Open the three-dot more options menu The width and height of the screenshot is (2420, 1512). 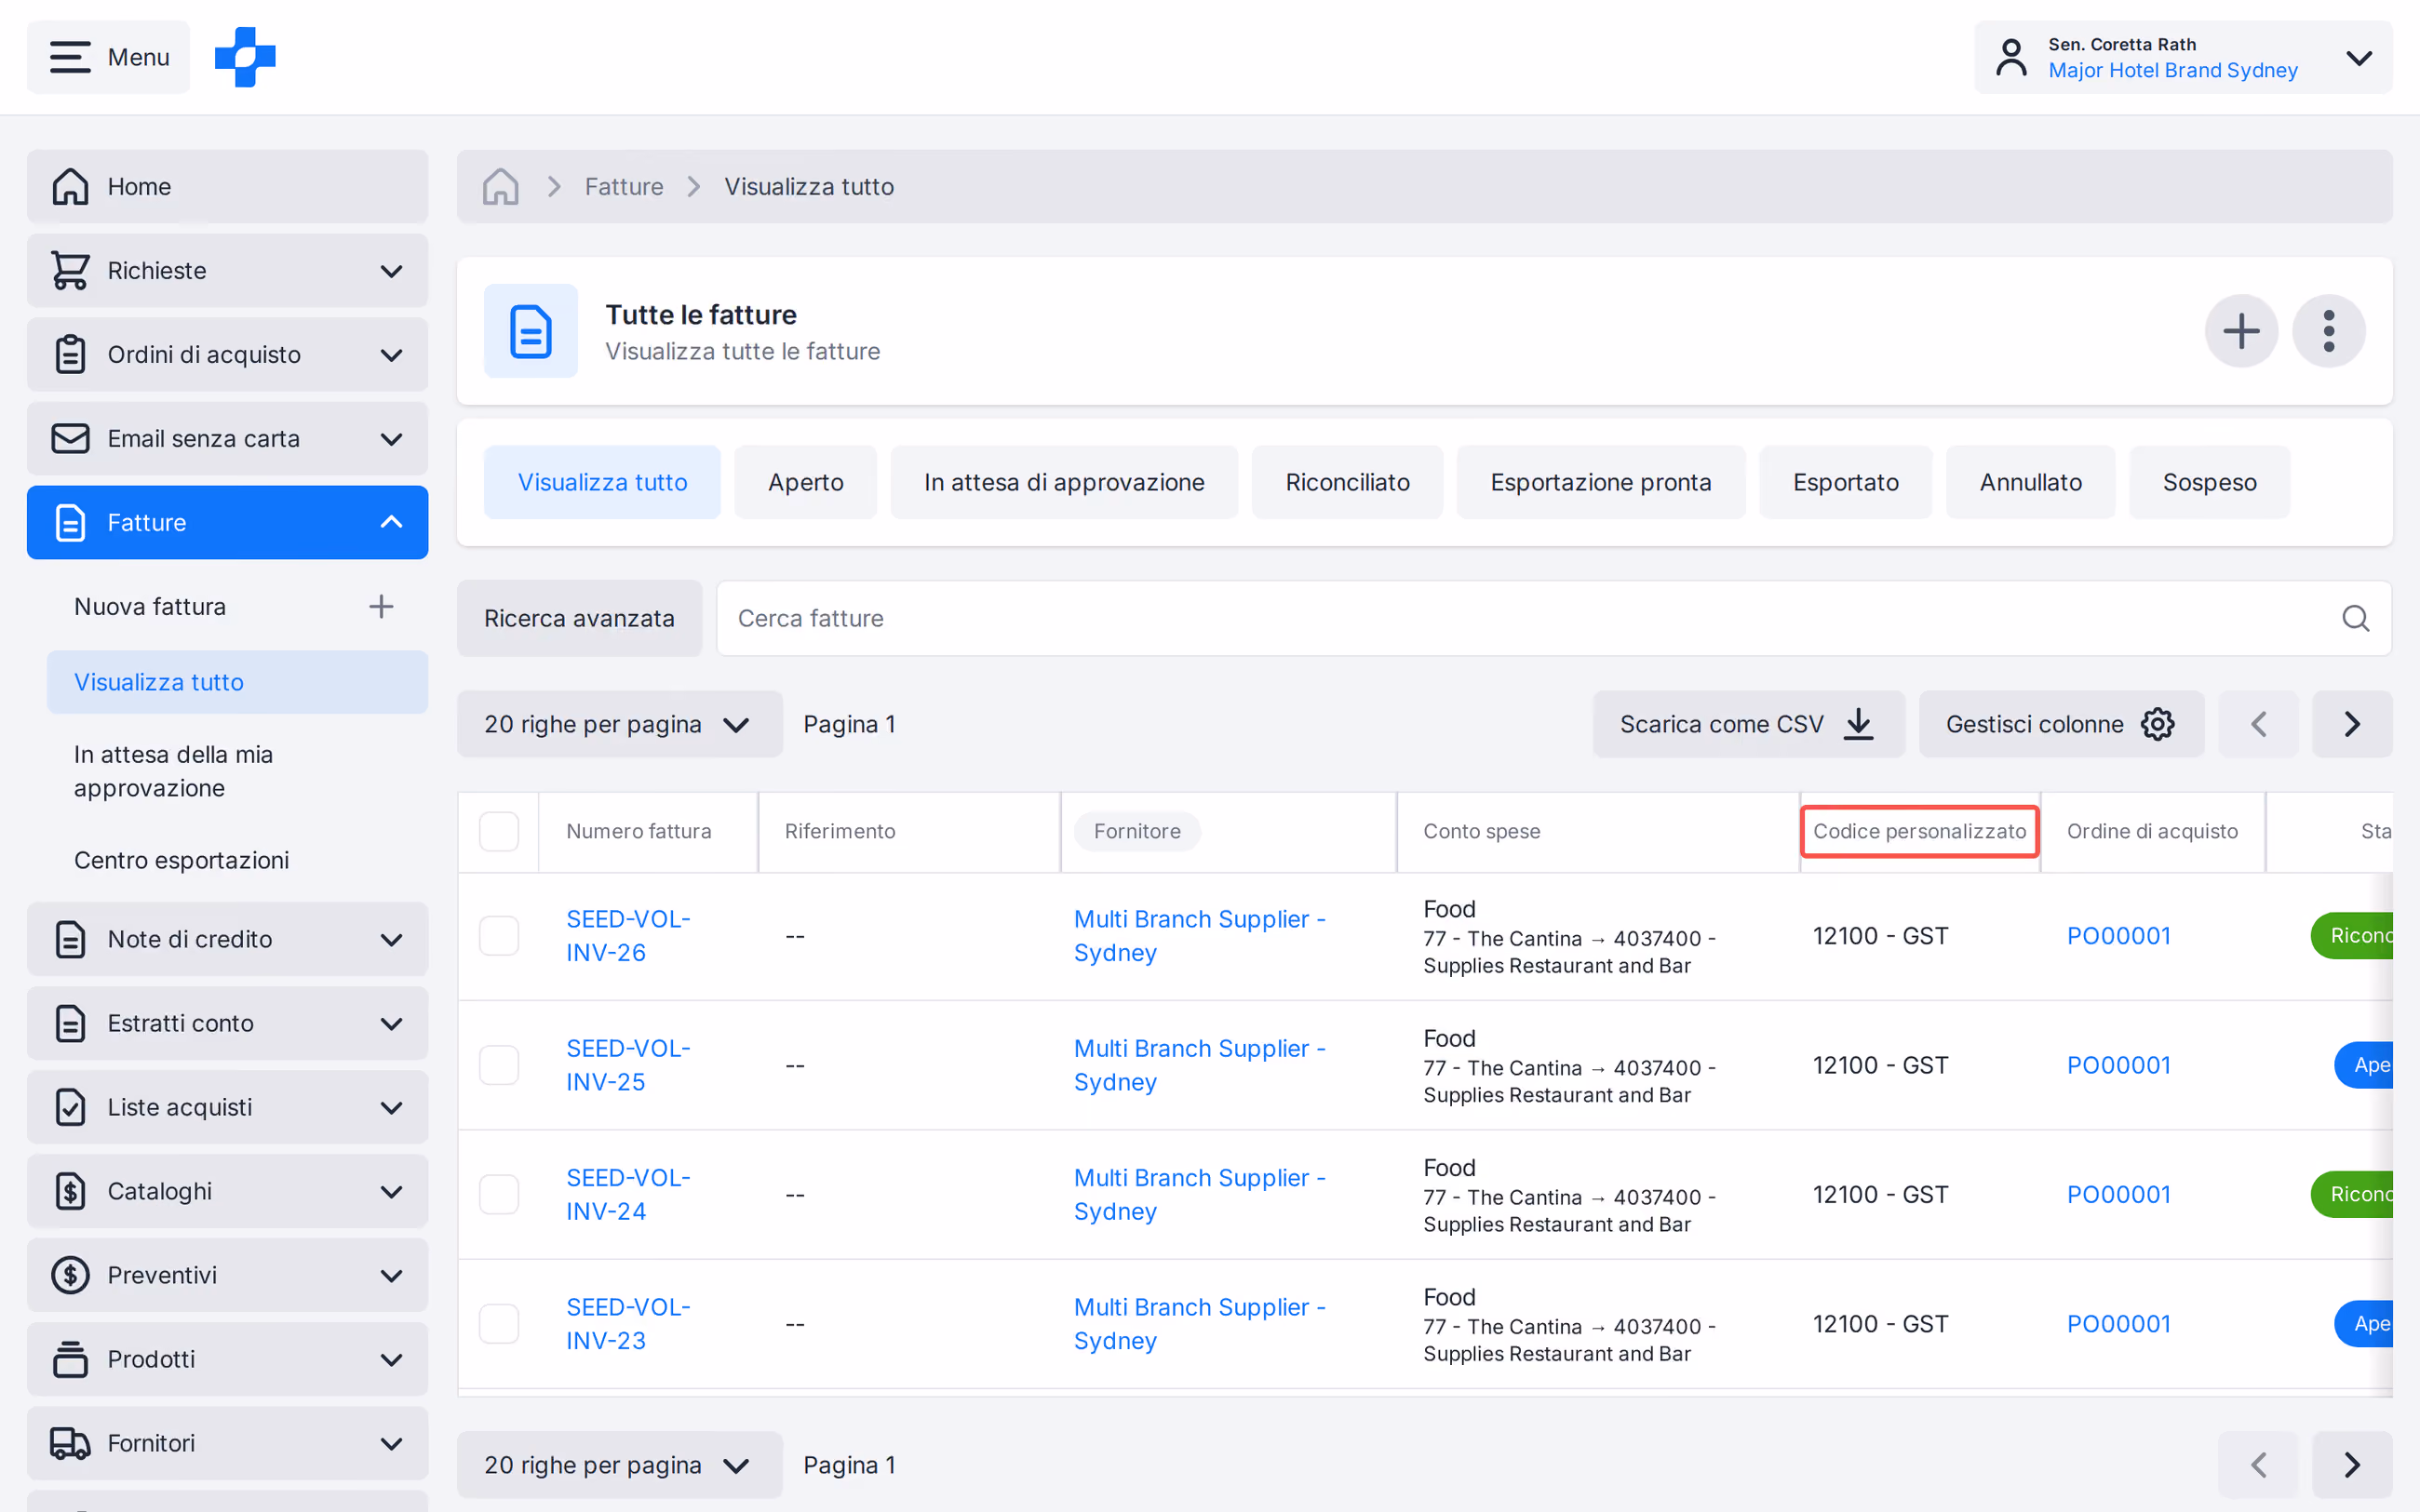tap(2329, 331)
